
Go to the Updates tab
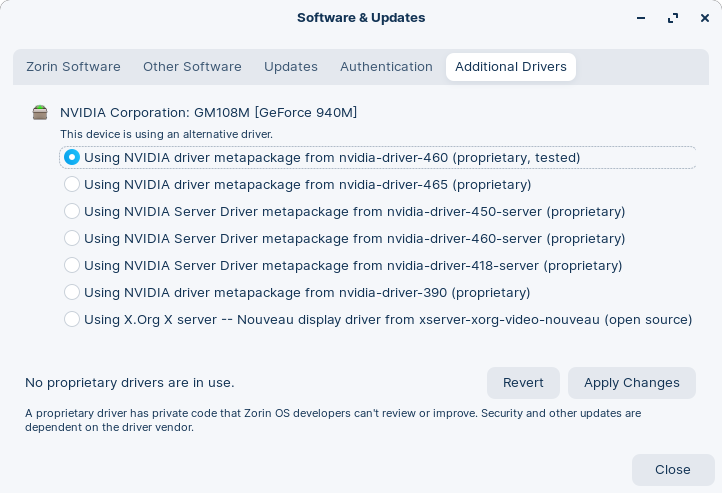point(291,67)
